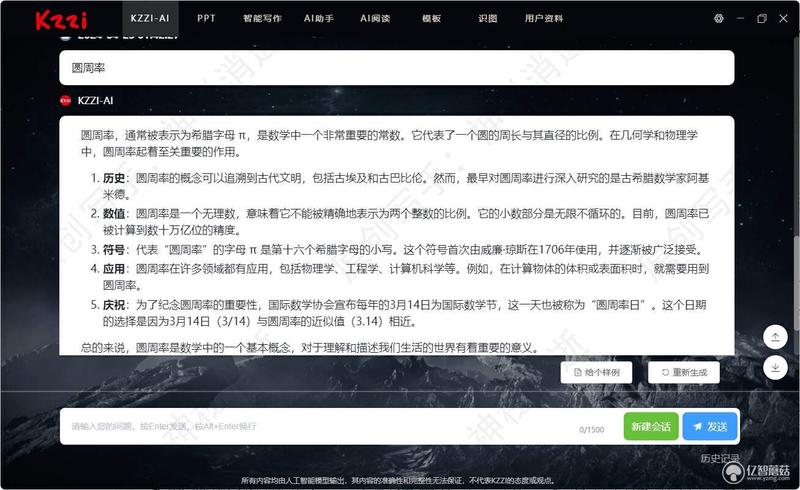Click the red KZZI-AI avatar icon

coord(65,100)
